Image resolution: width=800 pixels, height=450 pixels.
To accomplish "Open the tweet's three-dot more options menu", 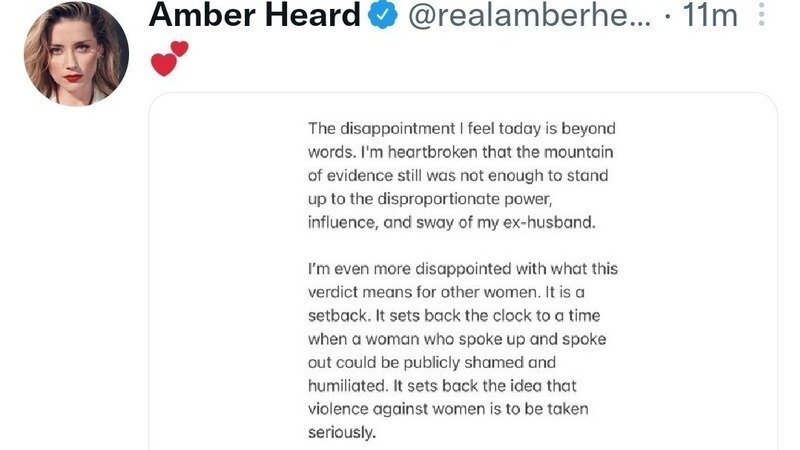I will pyautogui.click(x=762, y=16).
